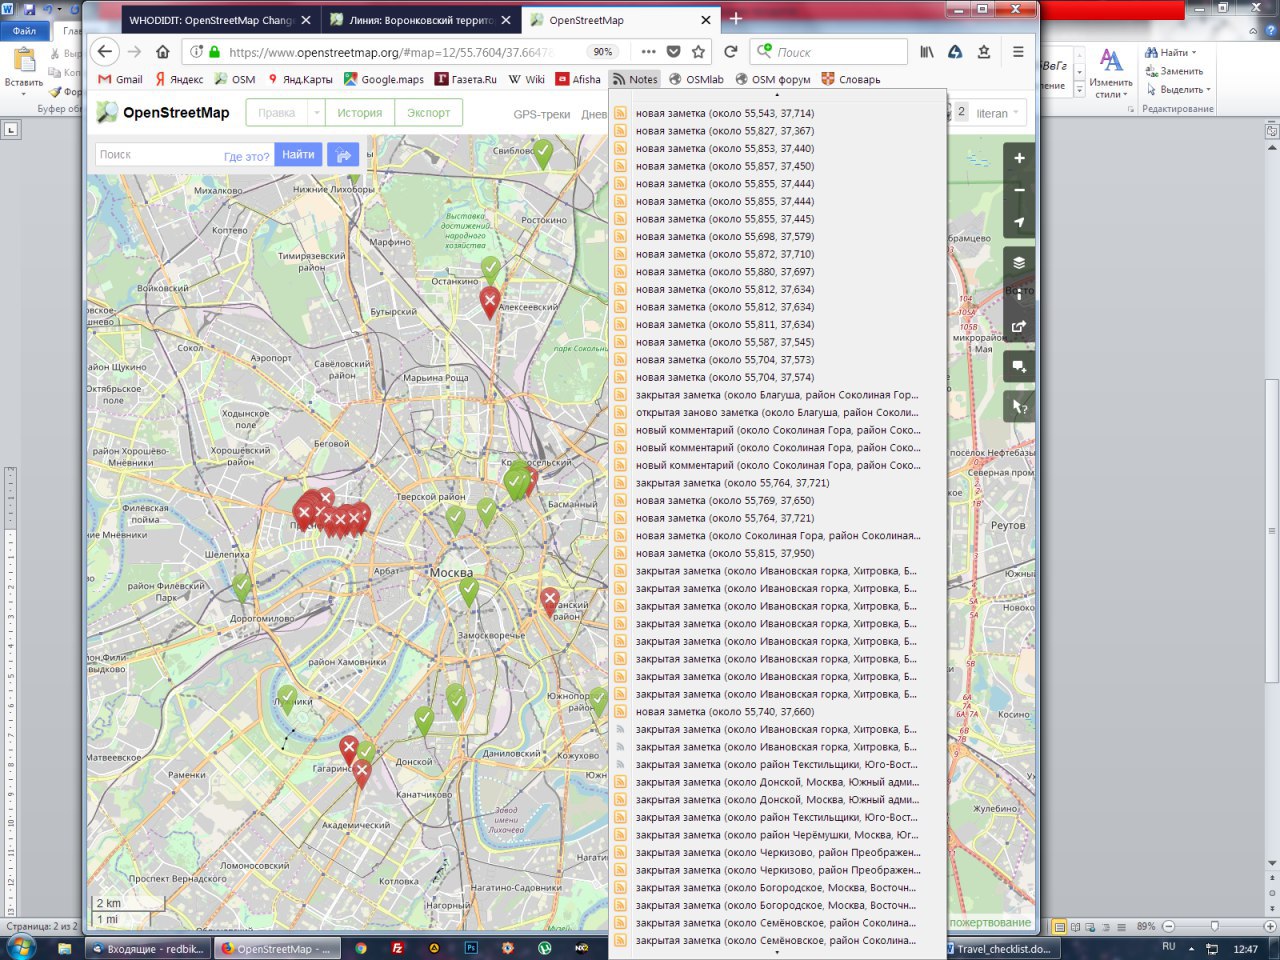Expand the Выделить dropdown in Word

pos(1207,90)
